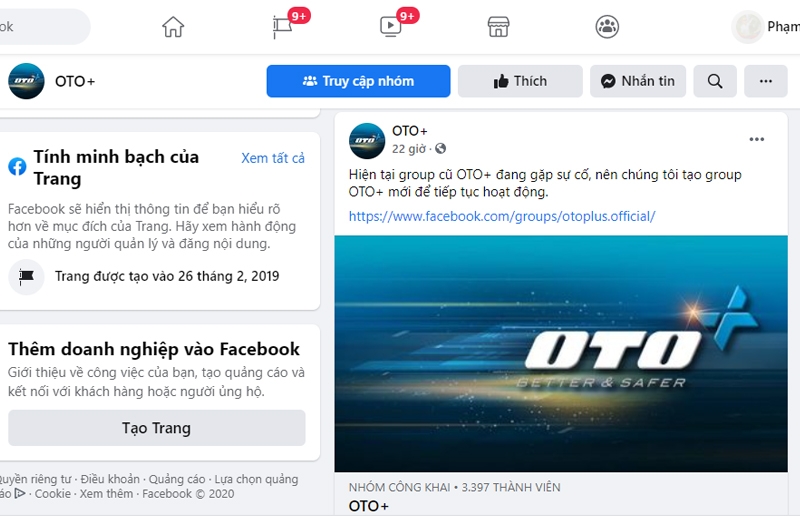Screen dimensions: 800x516
Task: Open page options three-dot menu button
Action: click(x=765, y=81)
